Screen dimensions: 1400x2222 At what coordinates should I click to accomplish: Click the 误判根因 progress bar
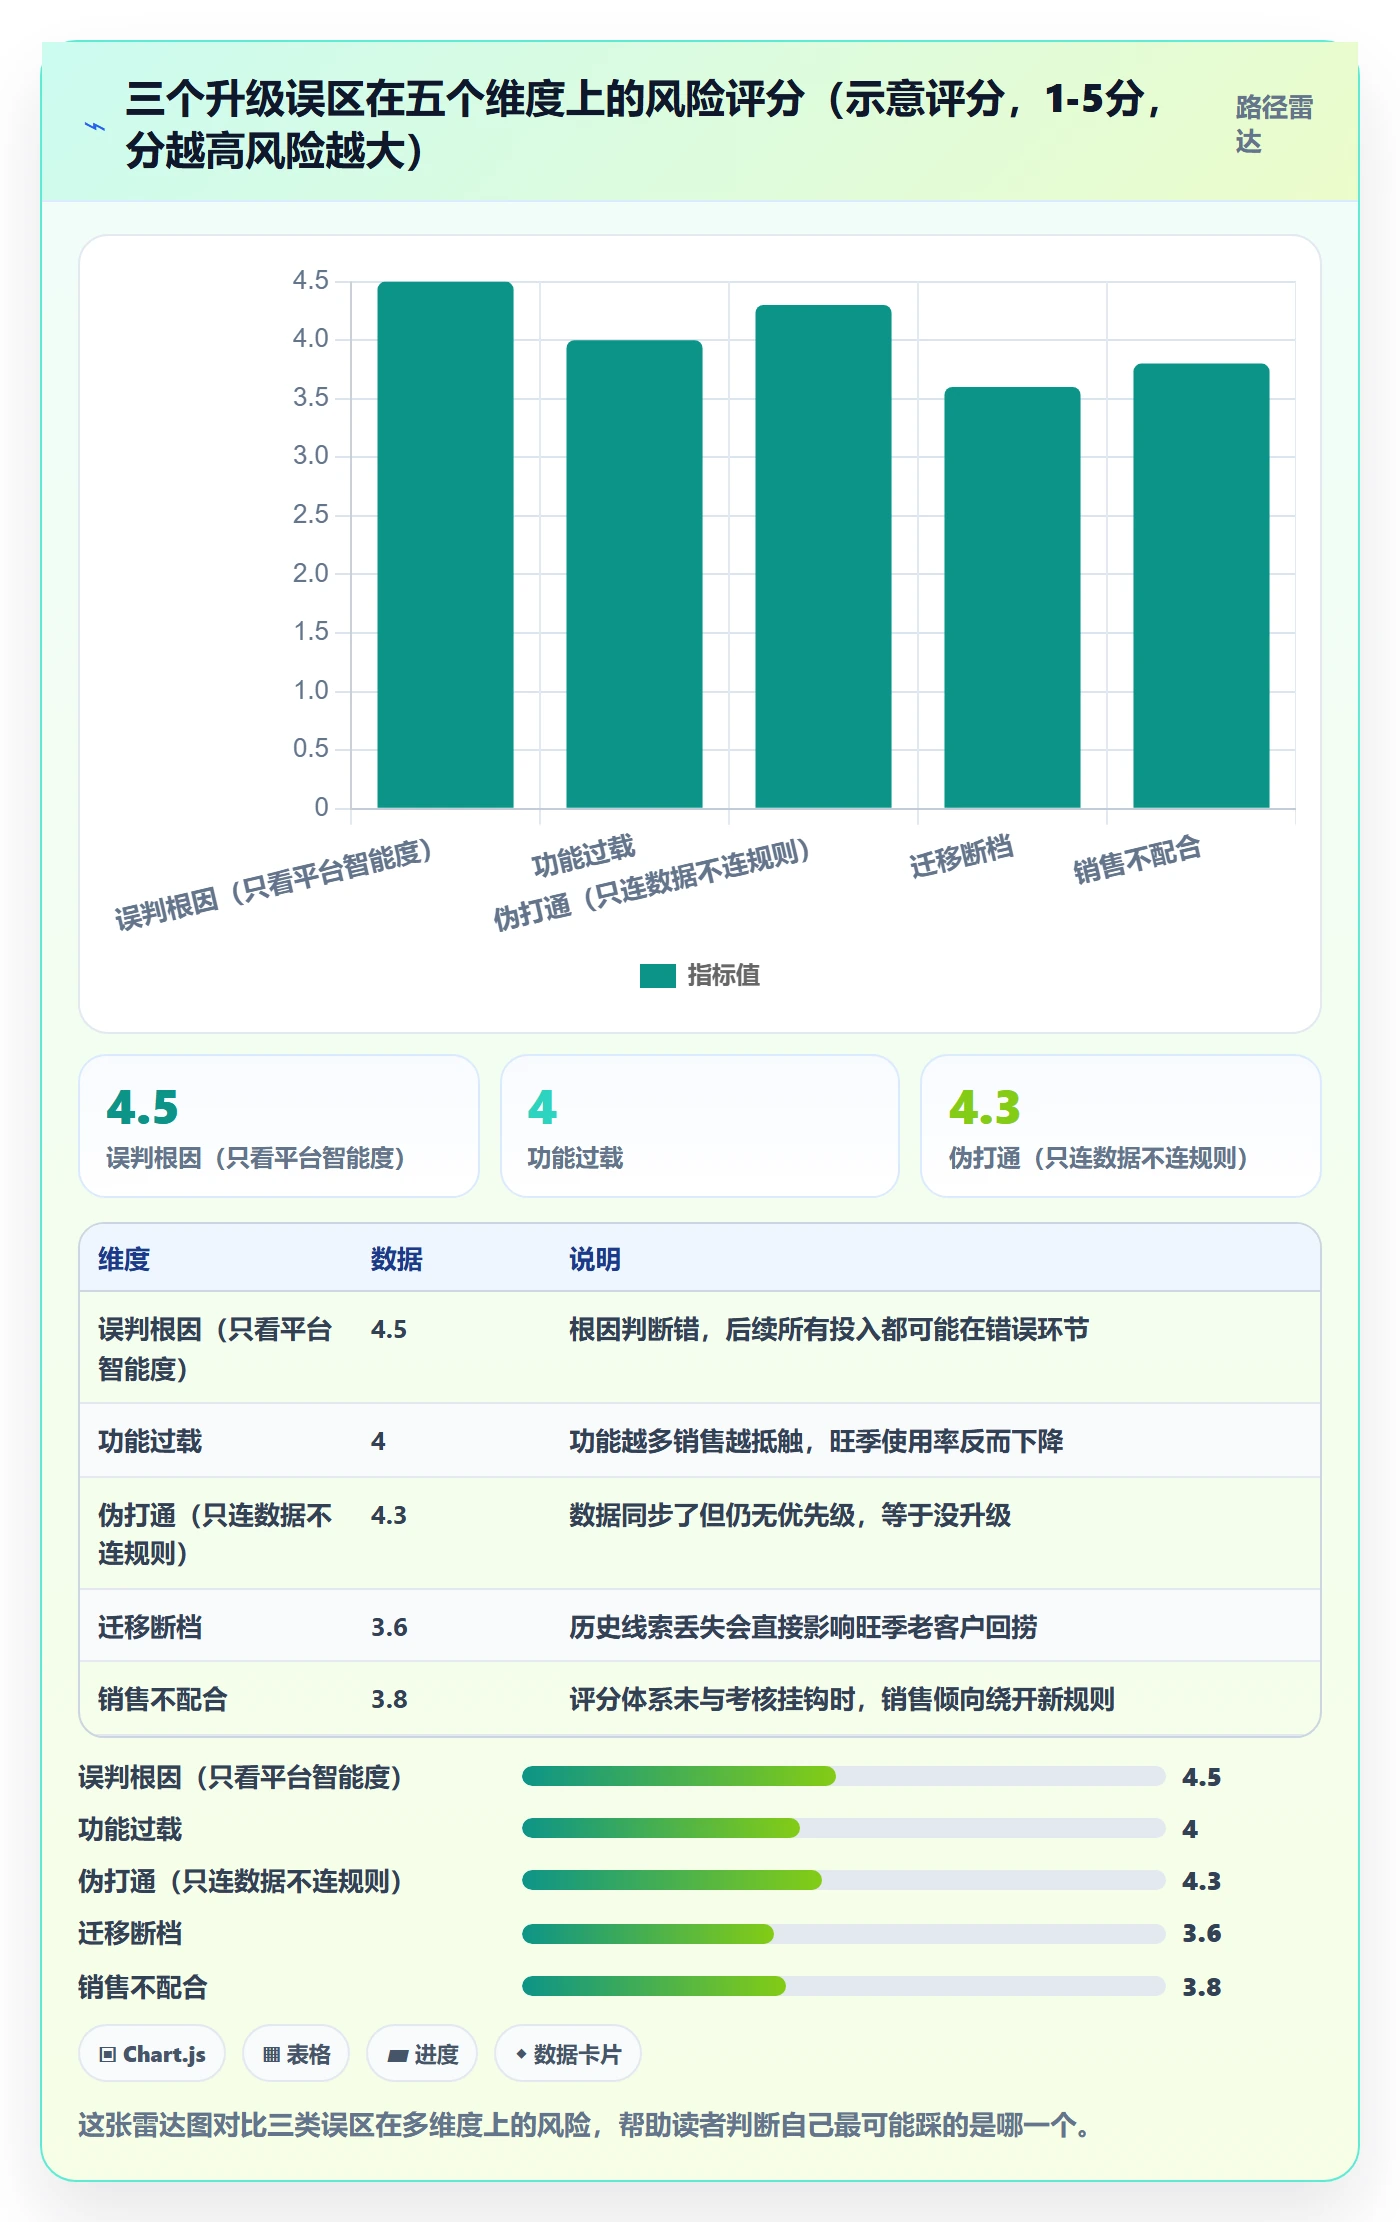click(x=843, y=1776)
